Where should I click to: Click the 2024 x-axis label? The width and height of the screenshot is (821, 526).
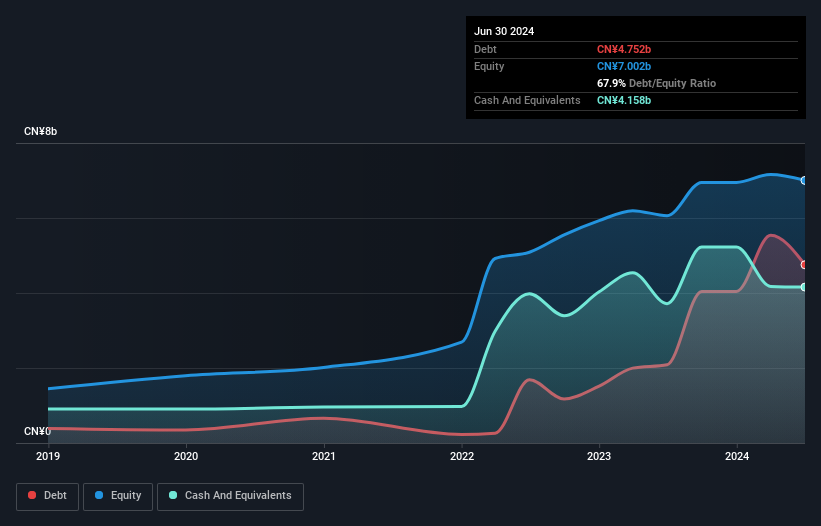click(737, 456)
